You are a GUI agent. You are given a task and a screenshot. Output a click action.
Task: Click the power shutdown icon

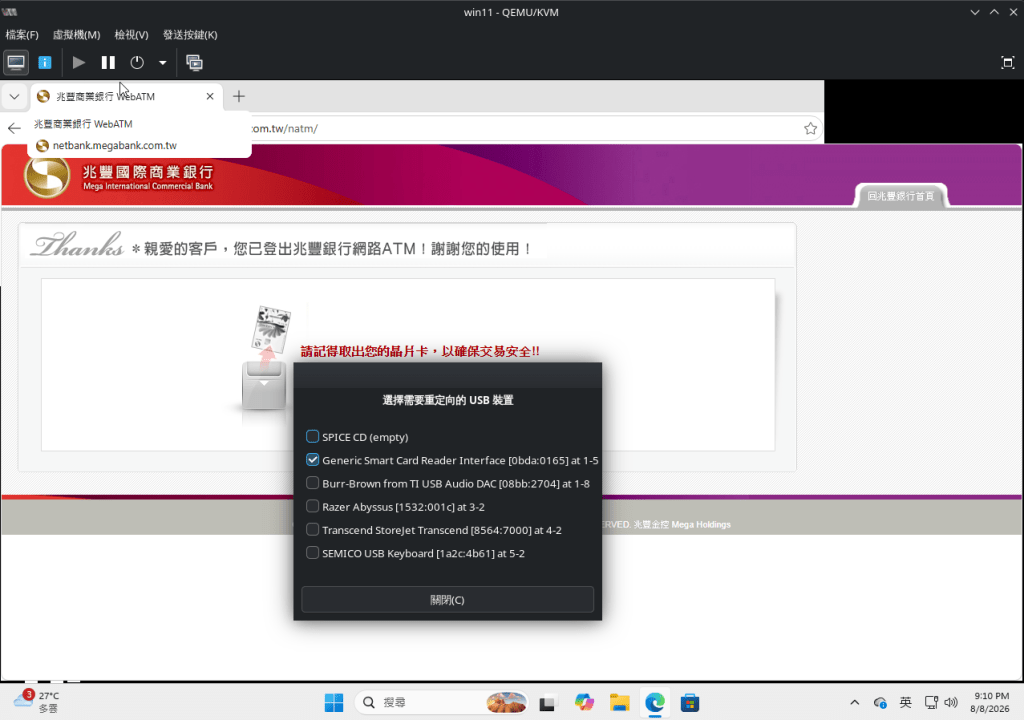137,63
